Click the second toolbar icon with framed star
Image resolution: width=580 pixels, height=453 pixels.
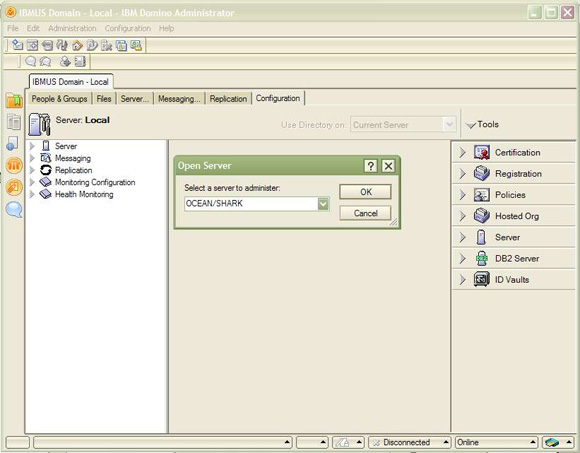[32, 45]
